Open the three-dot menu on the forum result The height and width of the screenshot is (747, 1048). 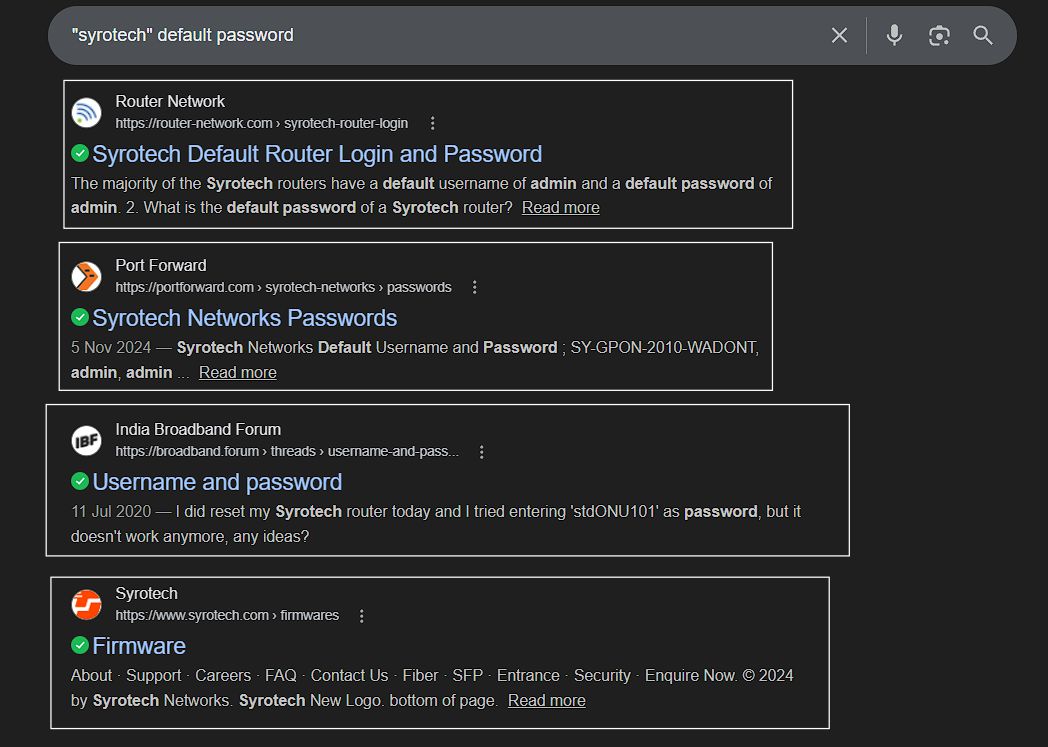point(482,451)
